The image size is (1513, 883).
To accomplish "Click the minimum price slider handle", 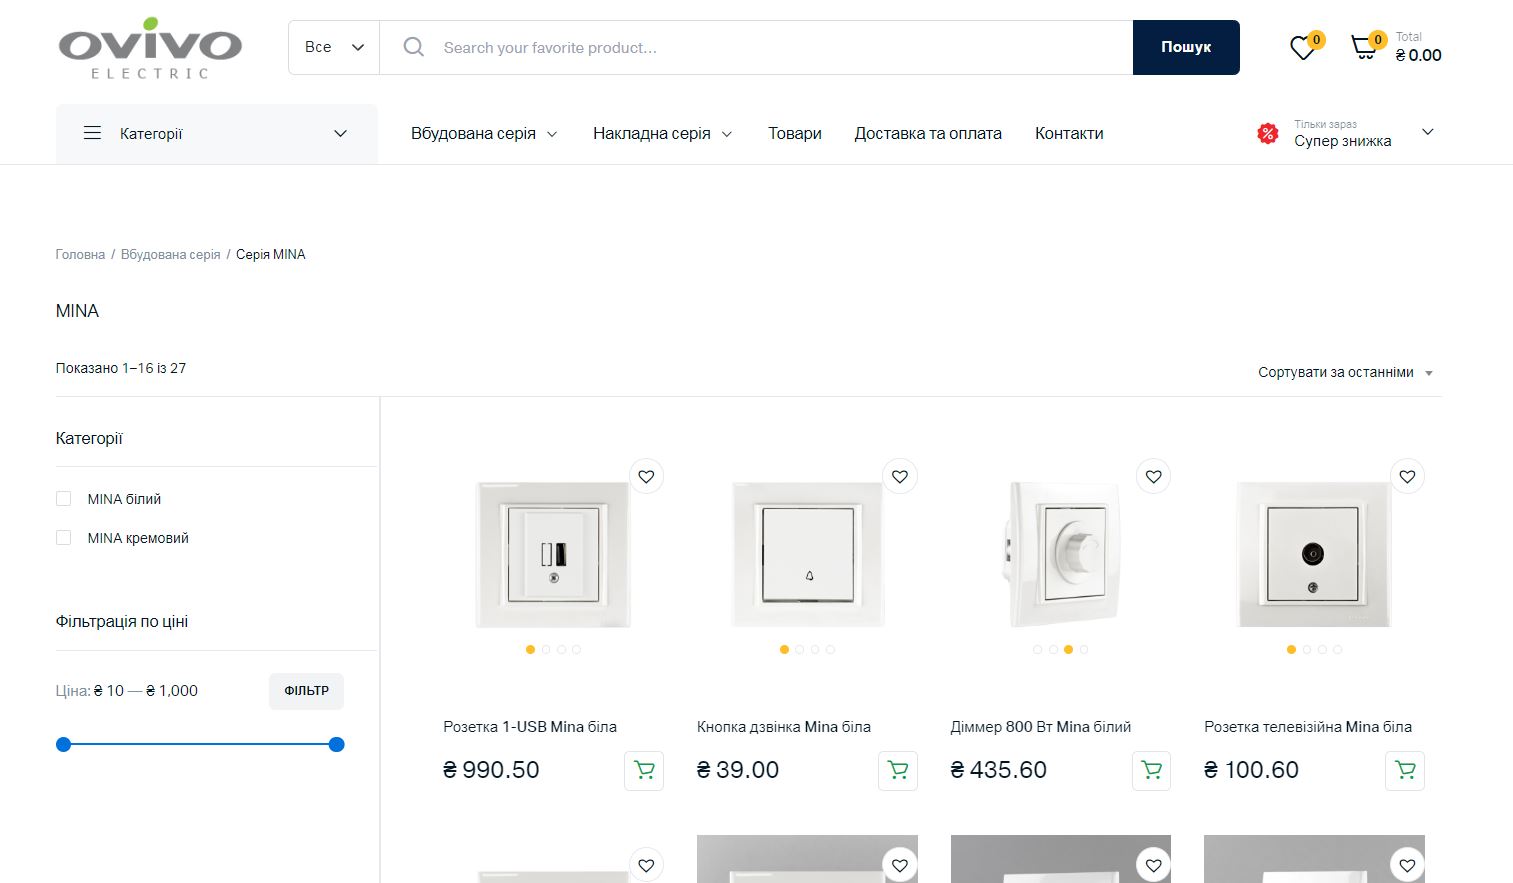I will click(64, 744).
